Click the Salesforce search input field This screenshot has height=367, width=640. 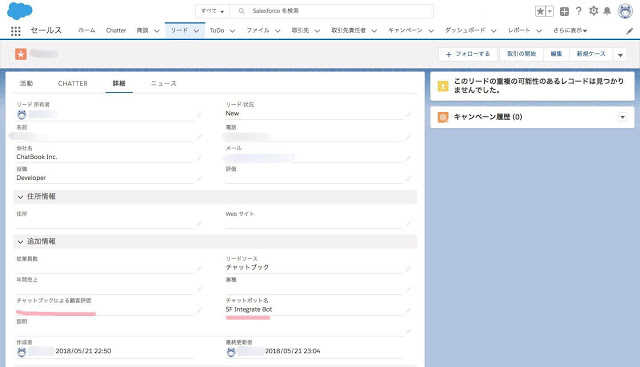(x=331, y=11)
